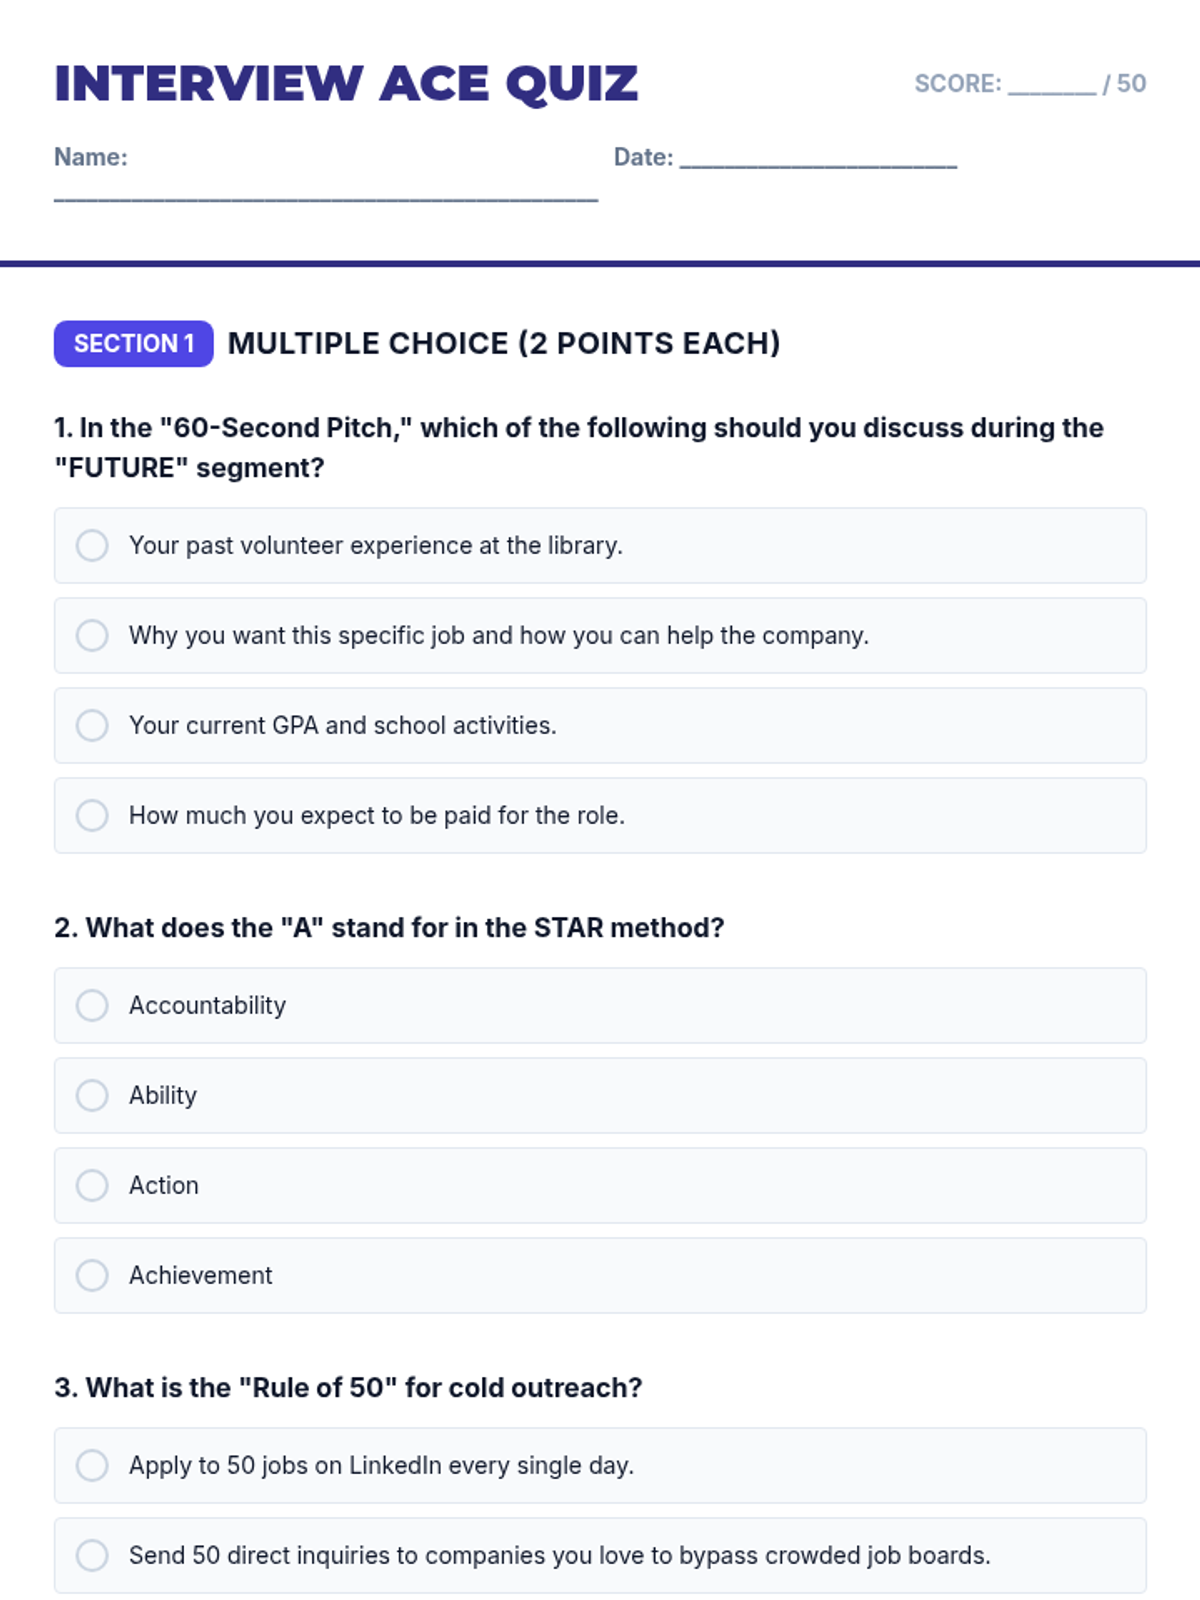Select "Your current GPA and school activities" option
Screen dimensions: 1200x1600
pos(92,726)
